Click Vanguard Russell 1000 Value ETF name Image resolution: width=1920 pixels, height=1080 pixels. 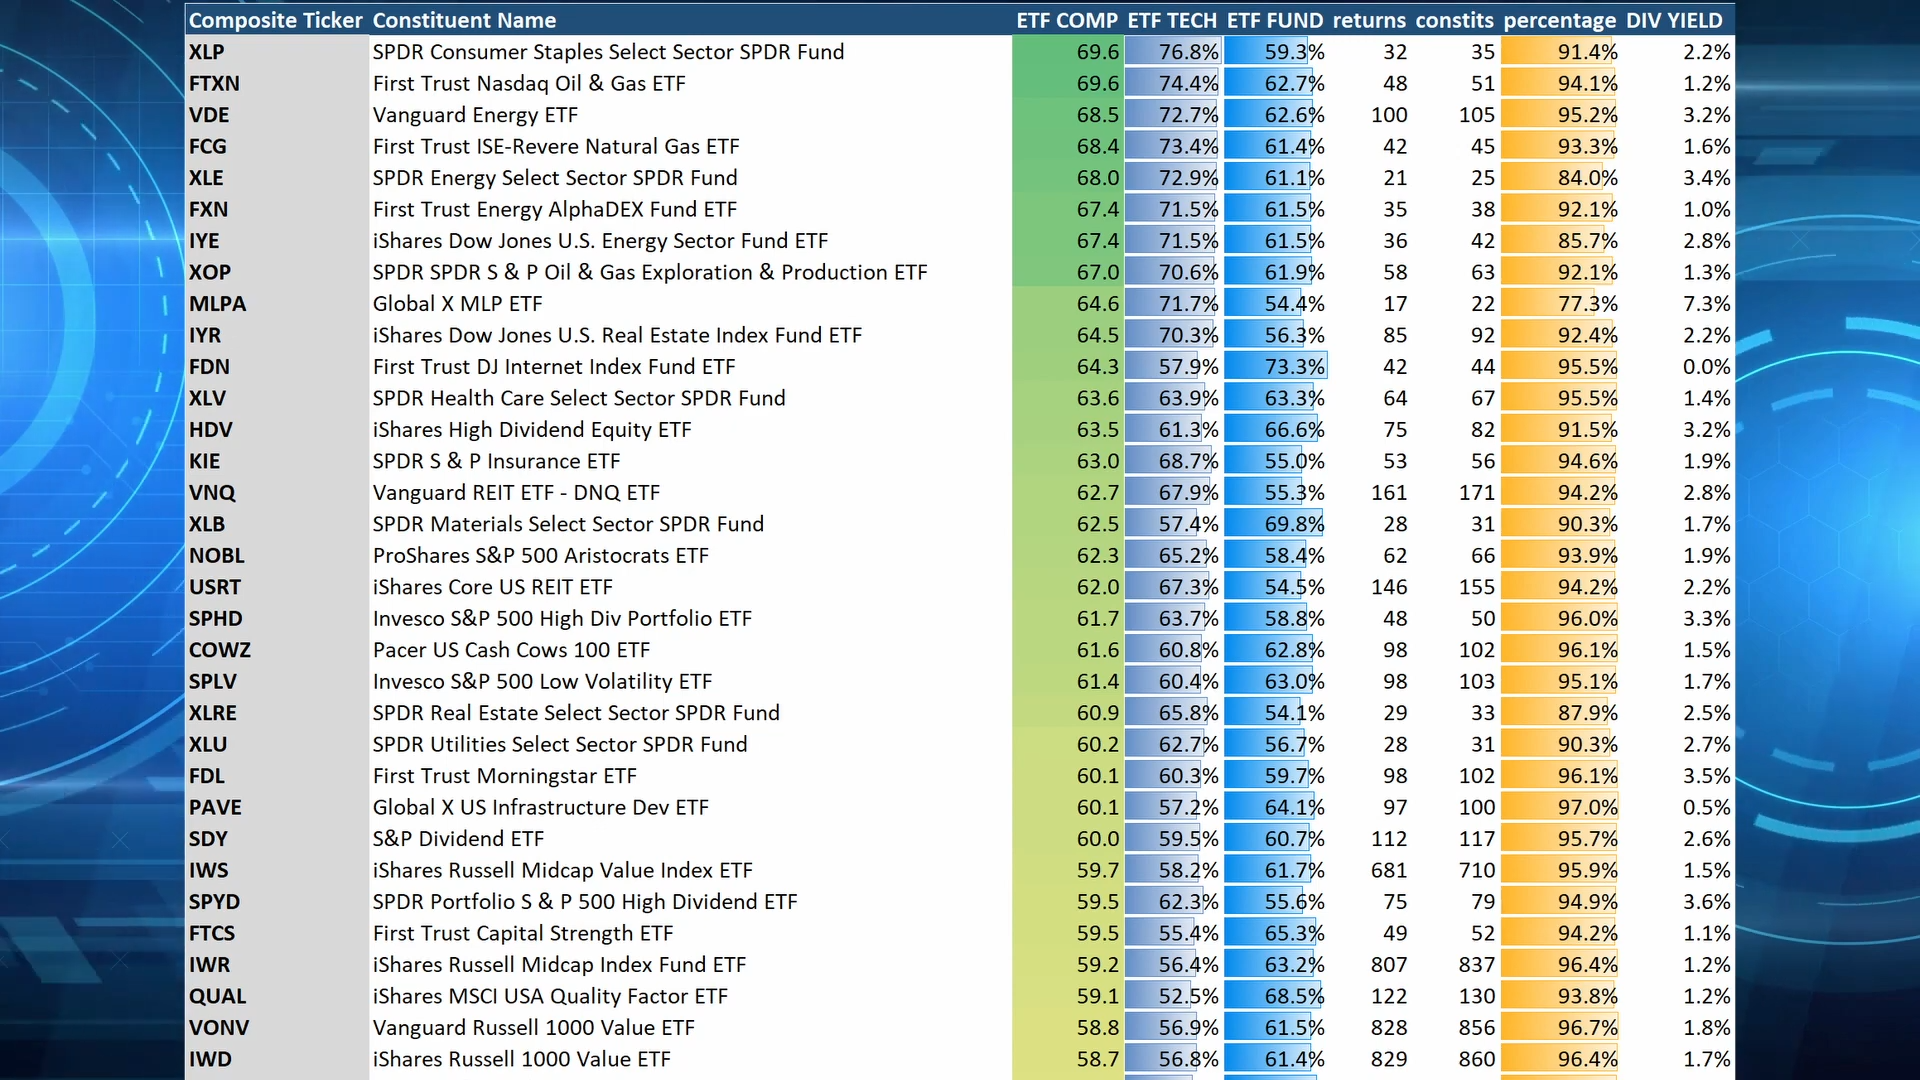pos(534,1028)
